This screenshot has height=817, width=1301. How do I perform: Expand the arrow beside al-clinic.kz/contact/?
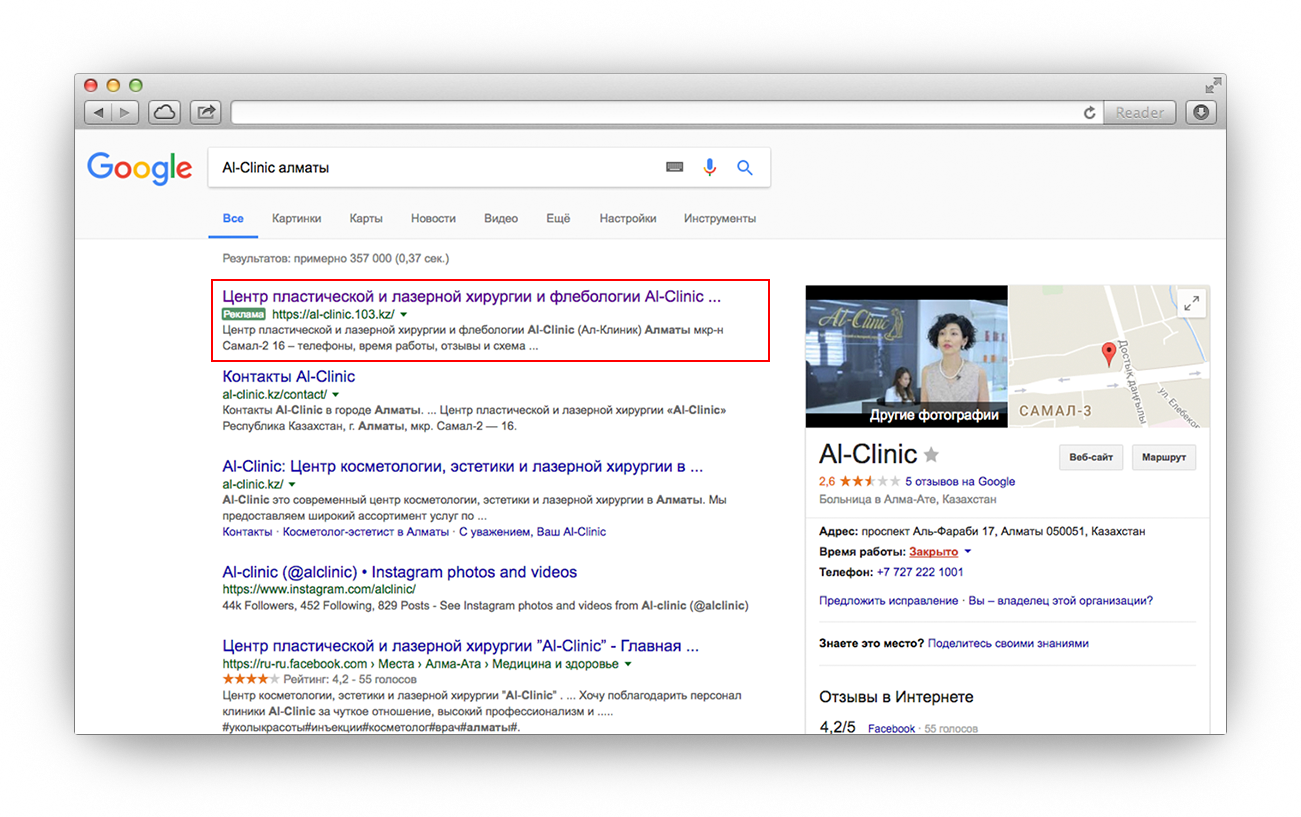click(337, 395)
